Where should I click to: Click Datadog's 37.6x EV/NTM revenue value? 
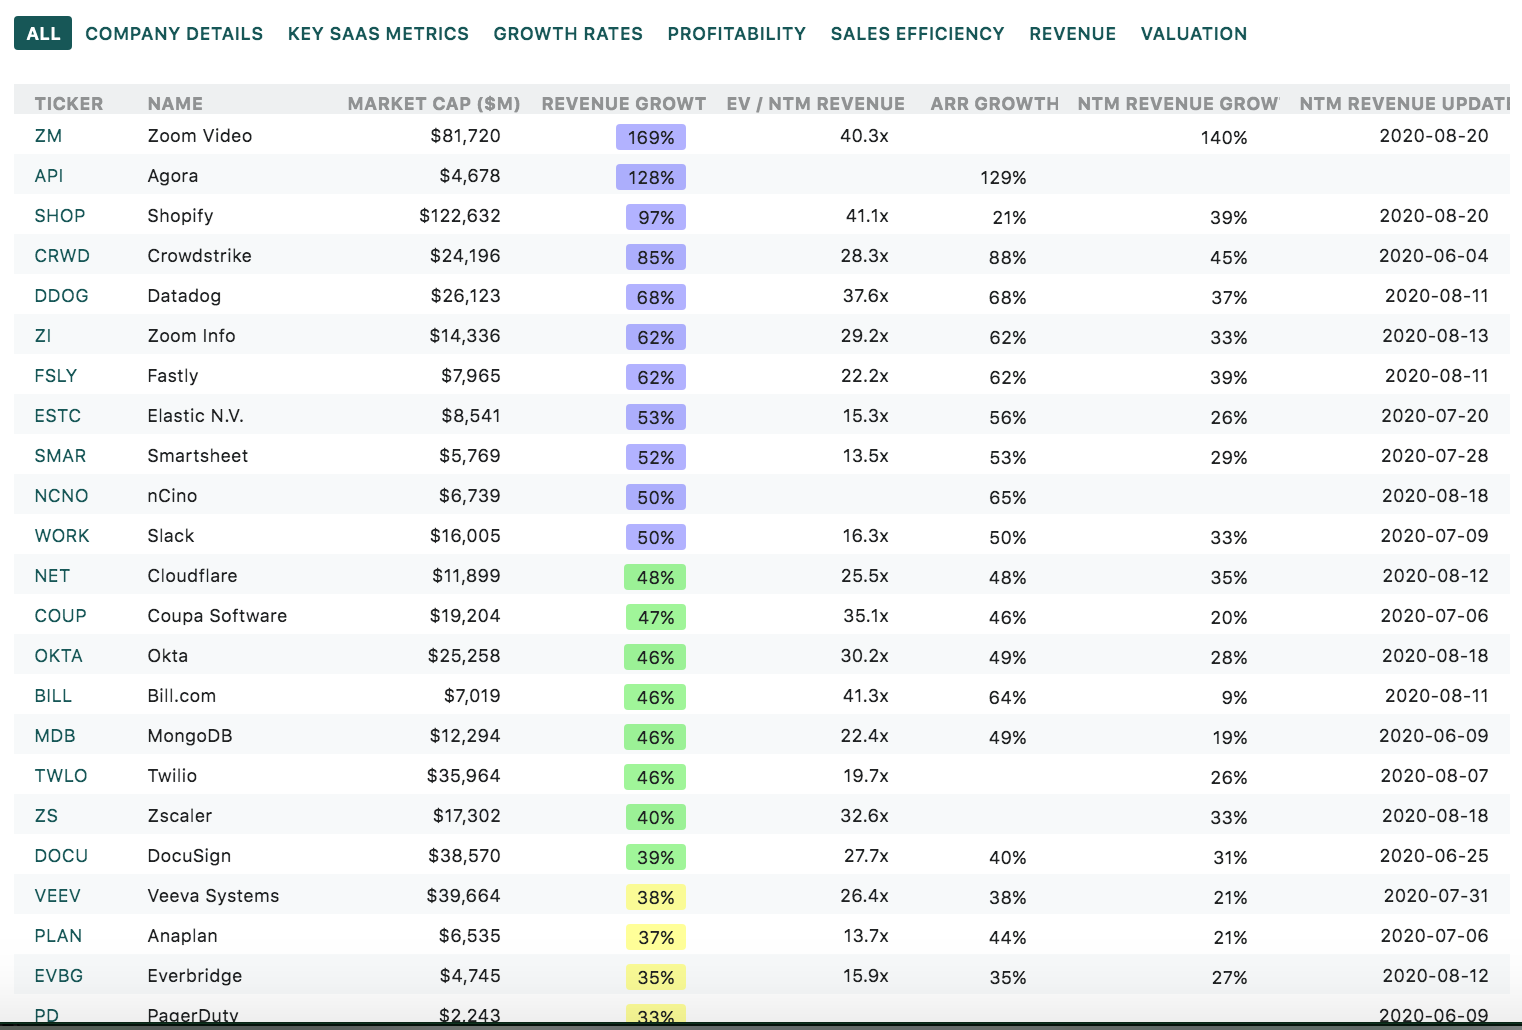866,296
